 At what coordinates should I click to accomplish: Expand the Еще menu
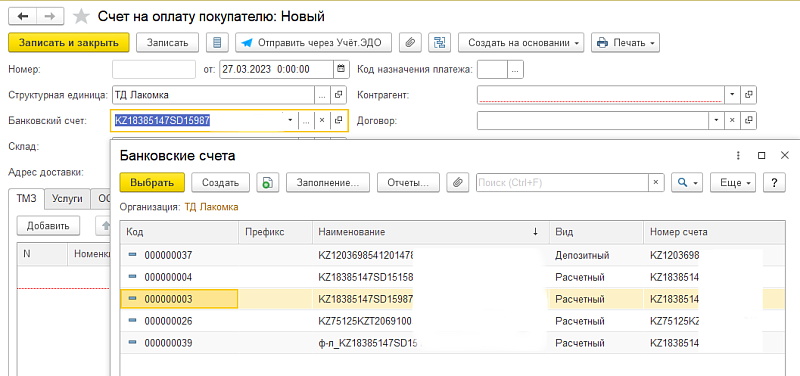tap(733, 182)
